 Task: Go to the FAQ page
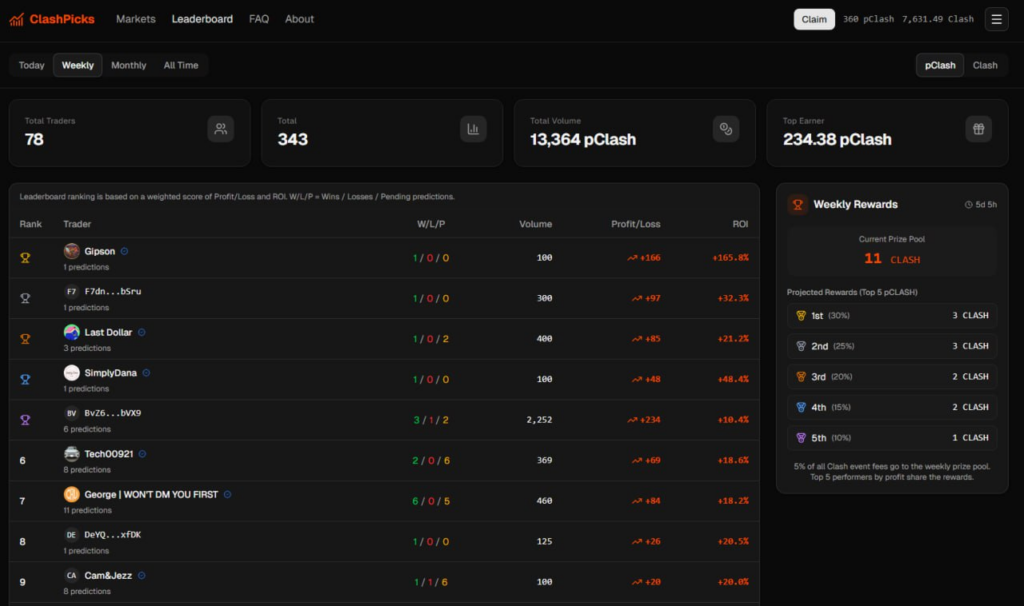pos(259,19)
